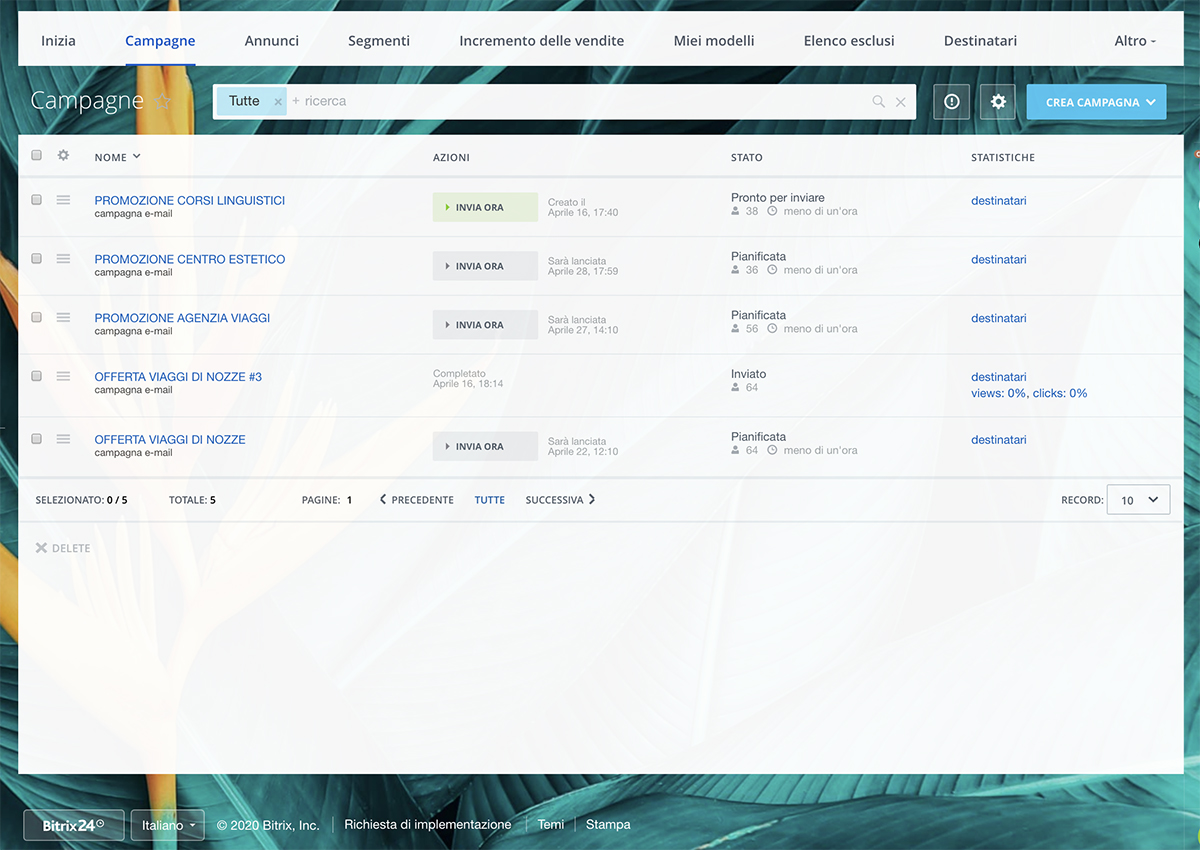Click Invia Ora in the OFFERTA VIAGGI DI NOZZE row scheduled April 22
Screen dimensions: 1200x850
pos(485,446)
